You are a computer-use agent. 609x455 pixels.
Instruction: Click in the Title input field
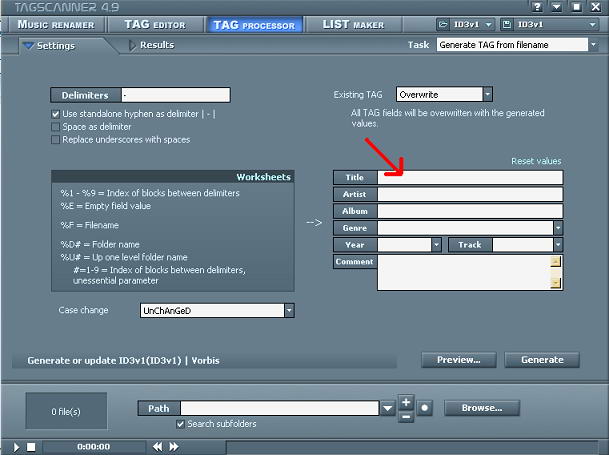(470, 178)
